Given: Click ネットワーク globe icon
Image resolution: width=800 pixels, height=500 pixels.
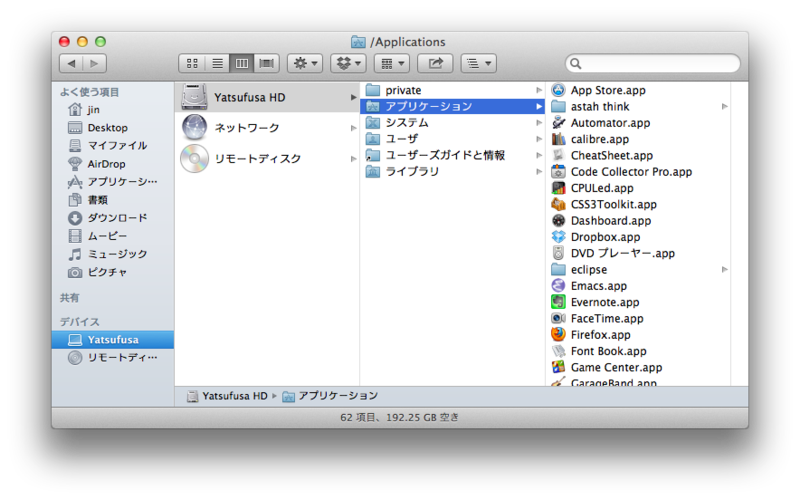Looking at the screenshot, I should pyautogui.click(x=194, y=128).
